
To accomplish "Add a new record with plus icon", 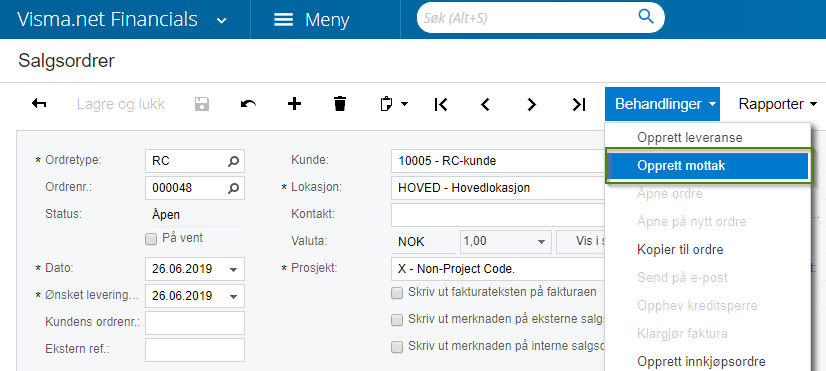I will click(x=294, y=103).
